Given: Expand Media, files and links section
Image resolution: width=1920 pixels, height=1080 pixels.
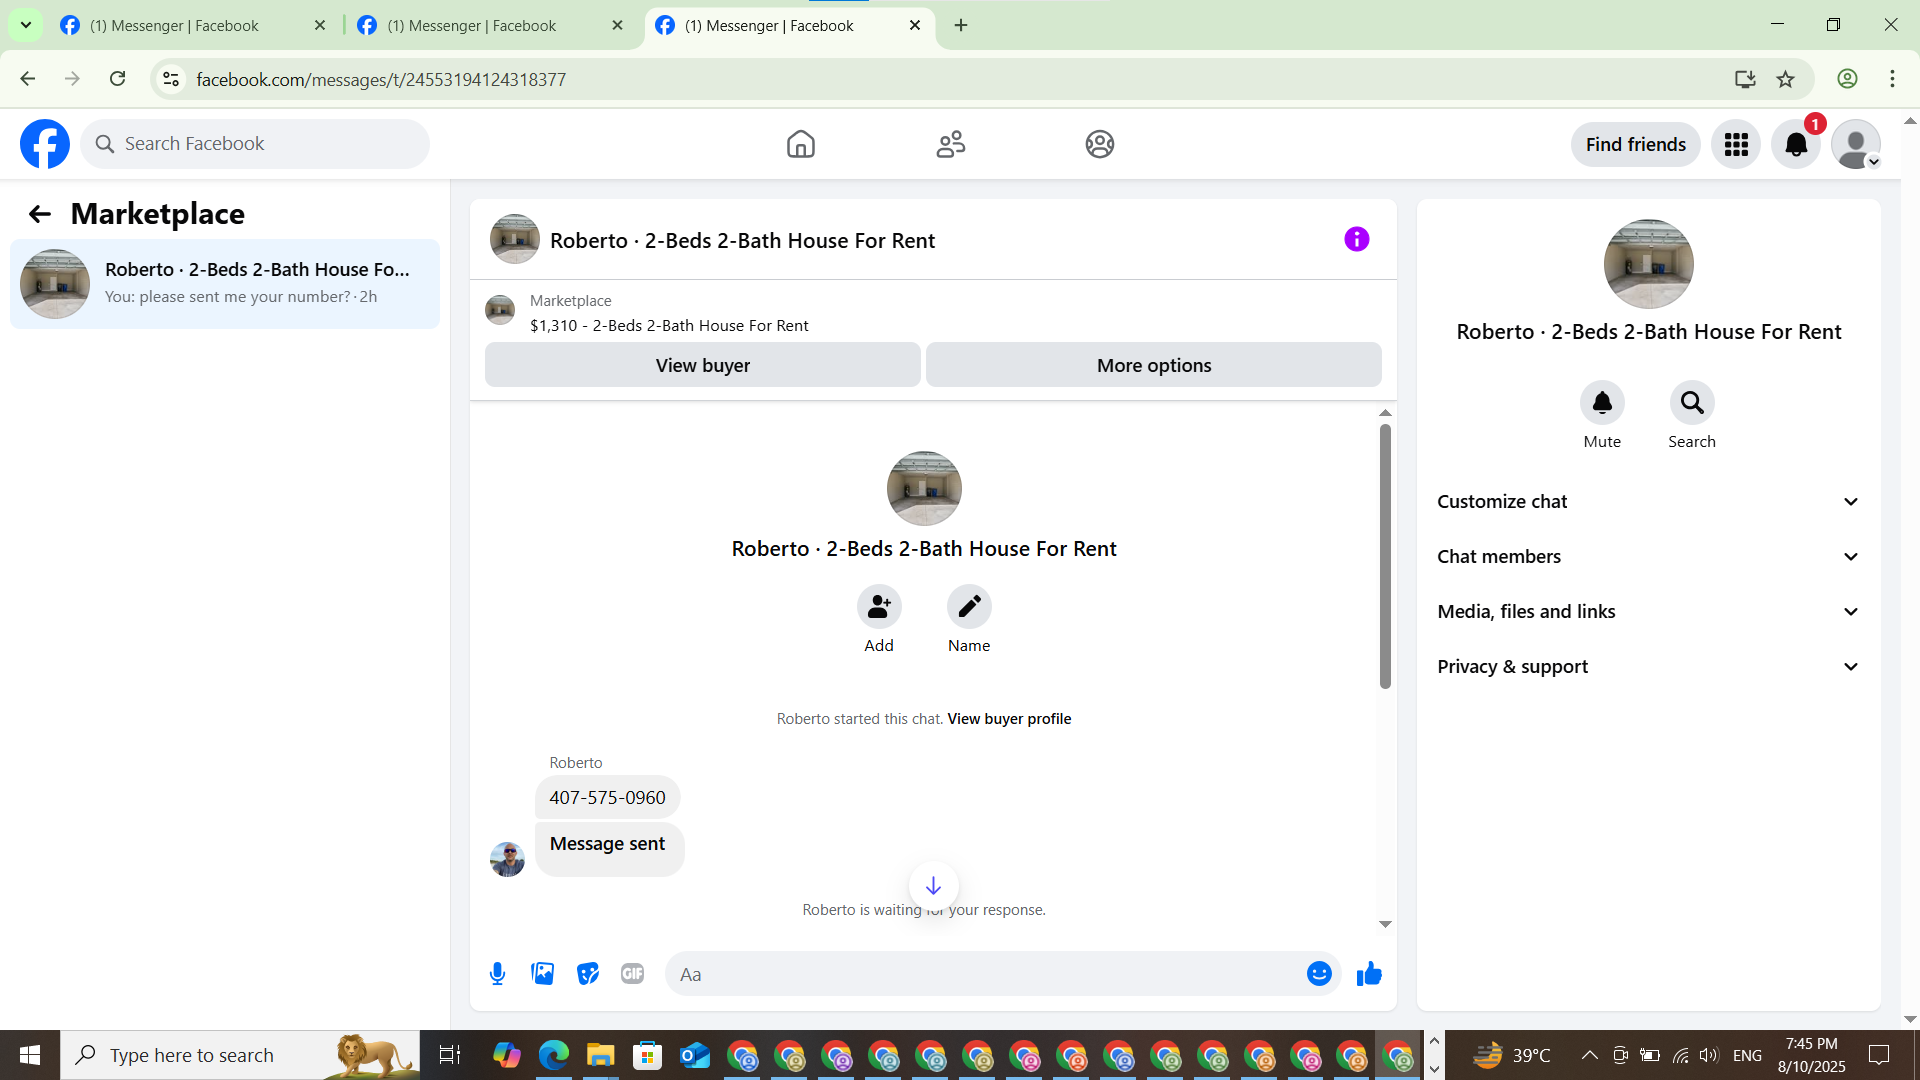Looking at the screenshot, I should tap(1648, 612).
